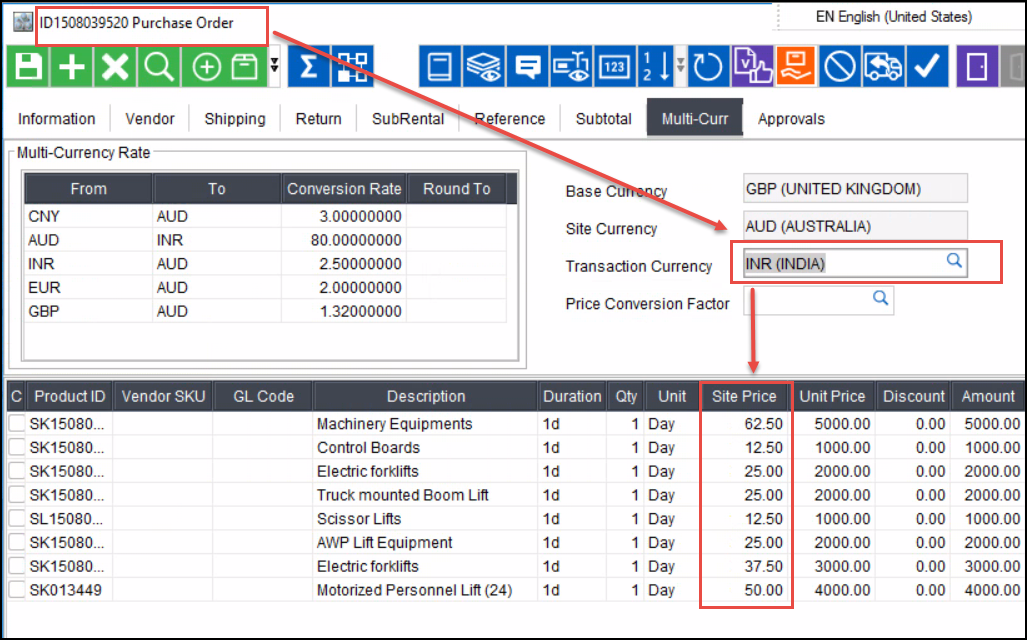Click the blue Refresh circular arrow icon
1027x640 pixels.
tap(708, 67)
